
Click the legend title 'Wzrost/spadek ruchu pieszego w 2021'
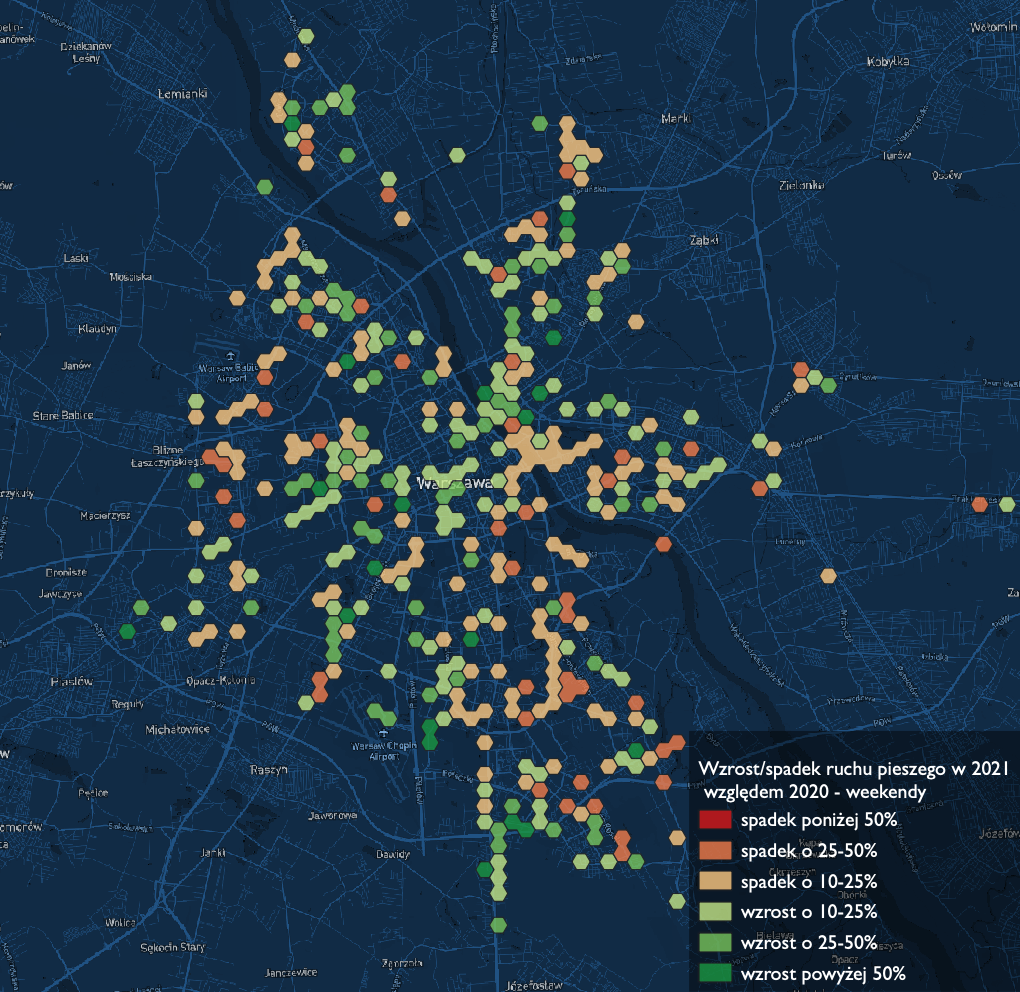point(852,768)
